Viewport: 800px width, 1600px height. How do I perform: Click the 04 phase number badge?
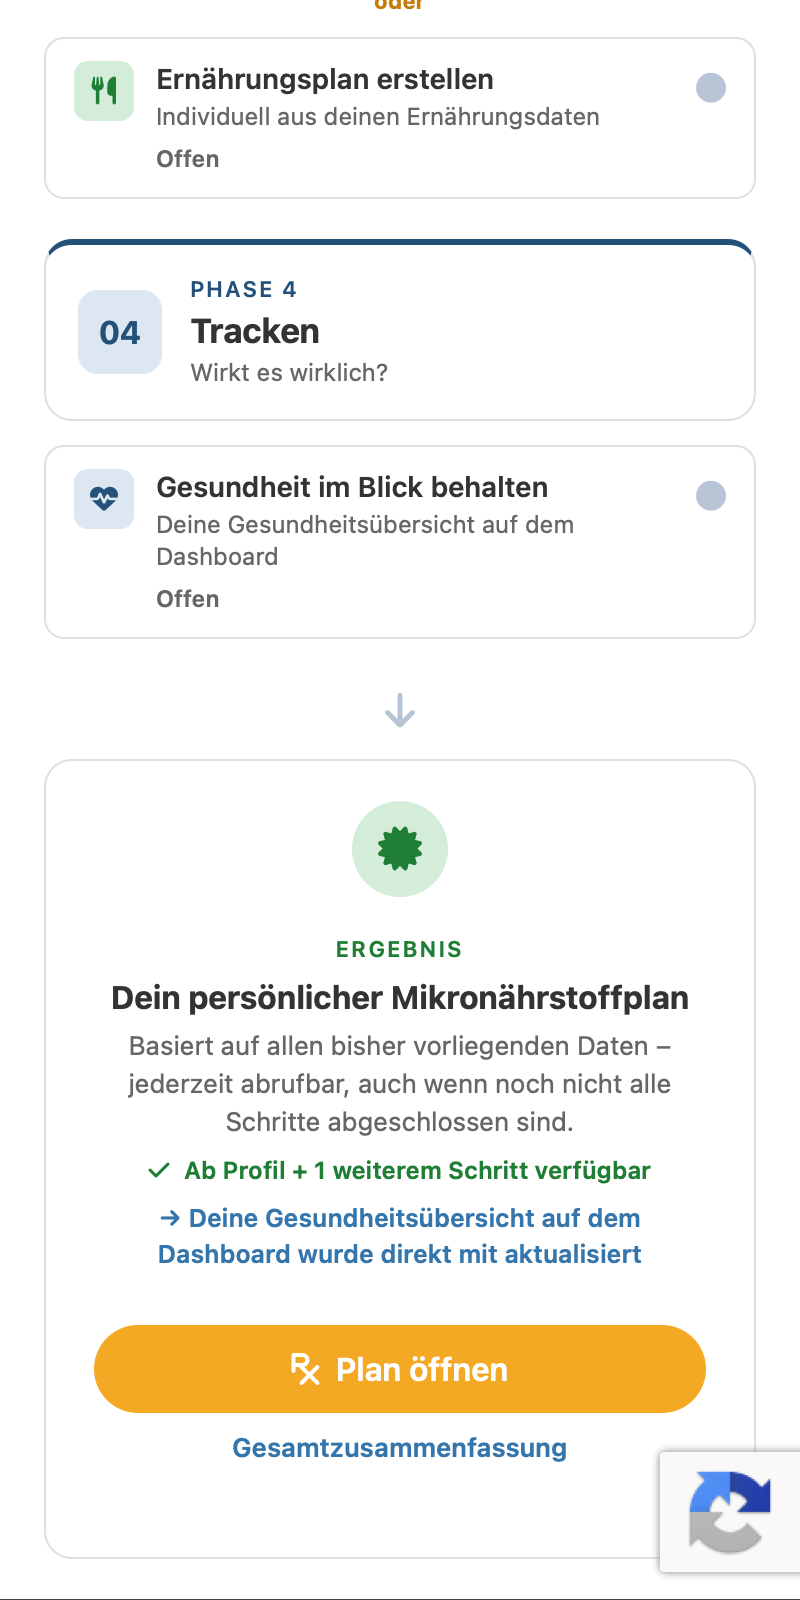[x=120, y=332]
